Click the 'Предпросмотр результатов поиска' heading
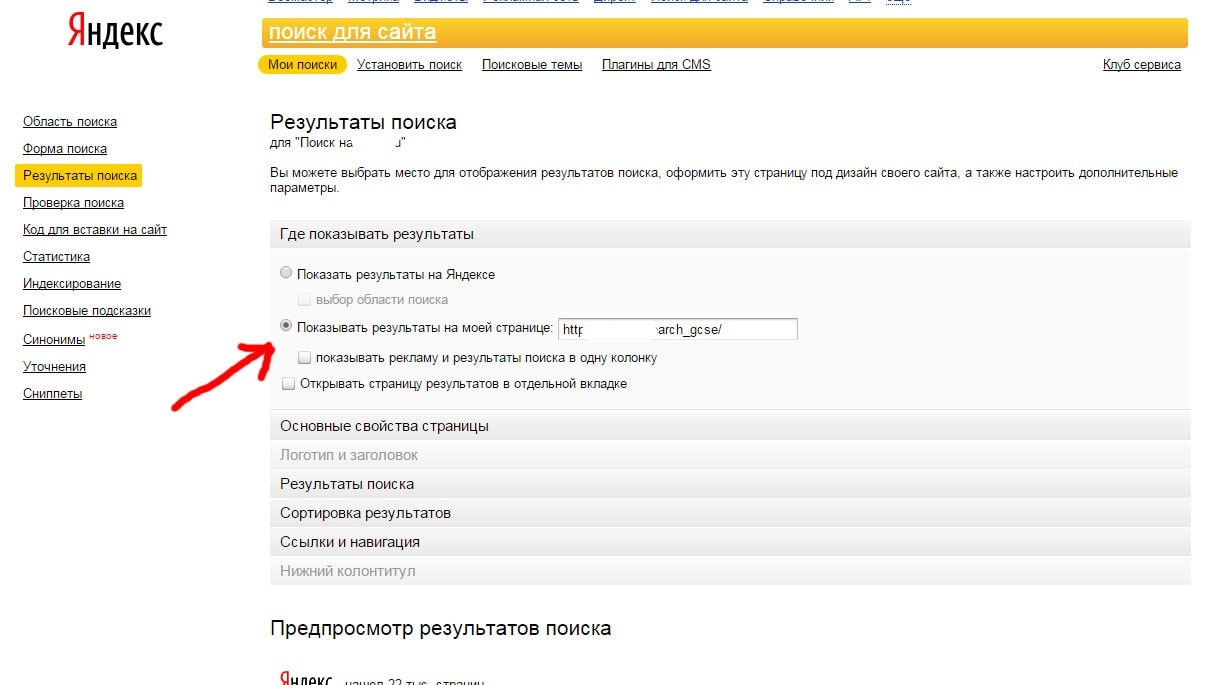 click(441, 629)
